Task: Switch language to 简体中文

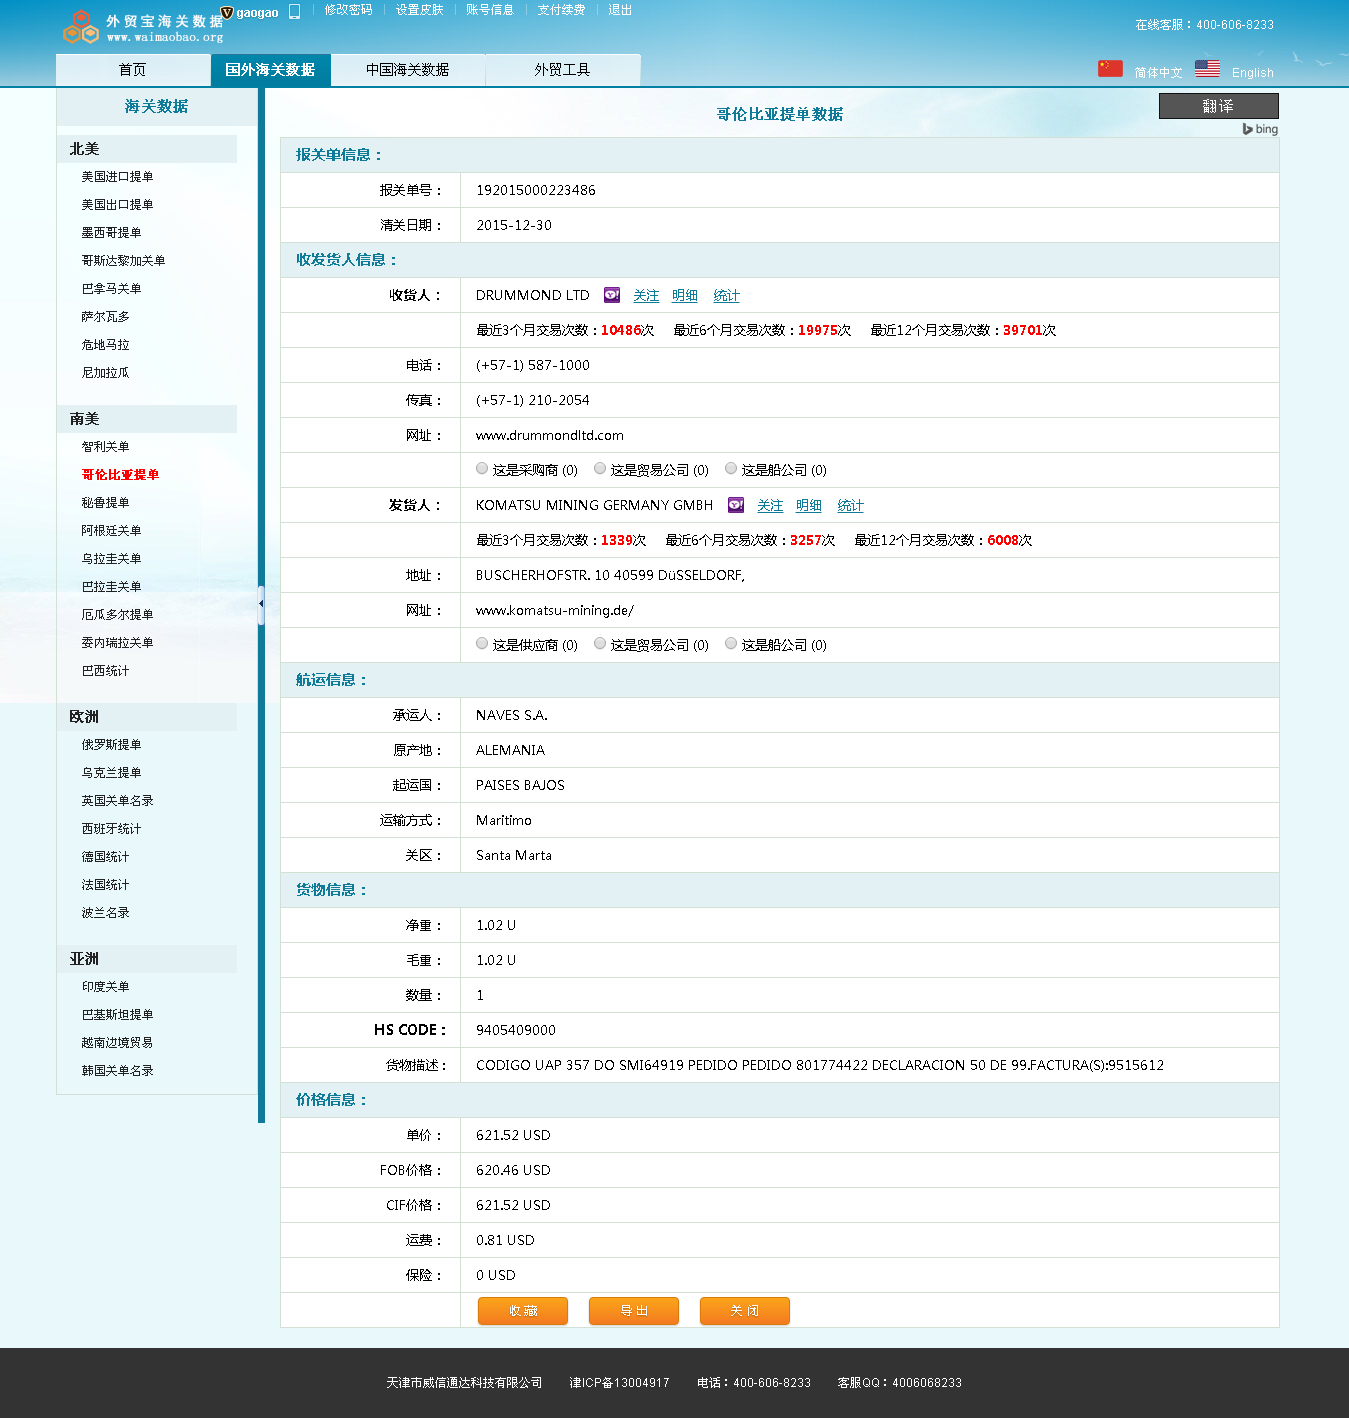Action: pyautogui.click(x=1158, y=73)
